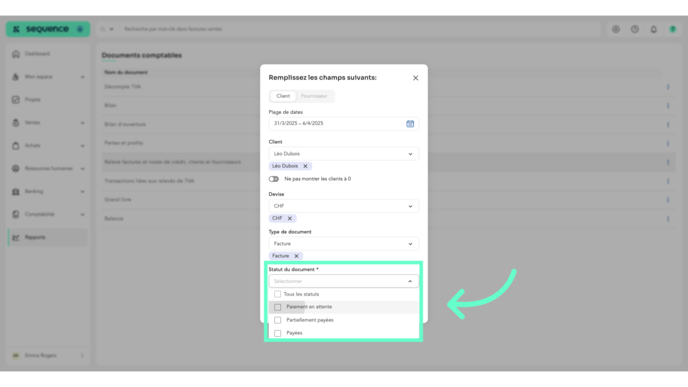Toggle Ne pas montrer les clients à 0
The image size is (688, 387).
274,179
